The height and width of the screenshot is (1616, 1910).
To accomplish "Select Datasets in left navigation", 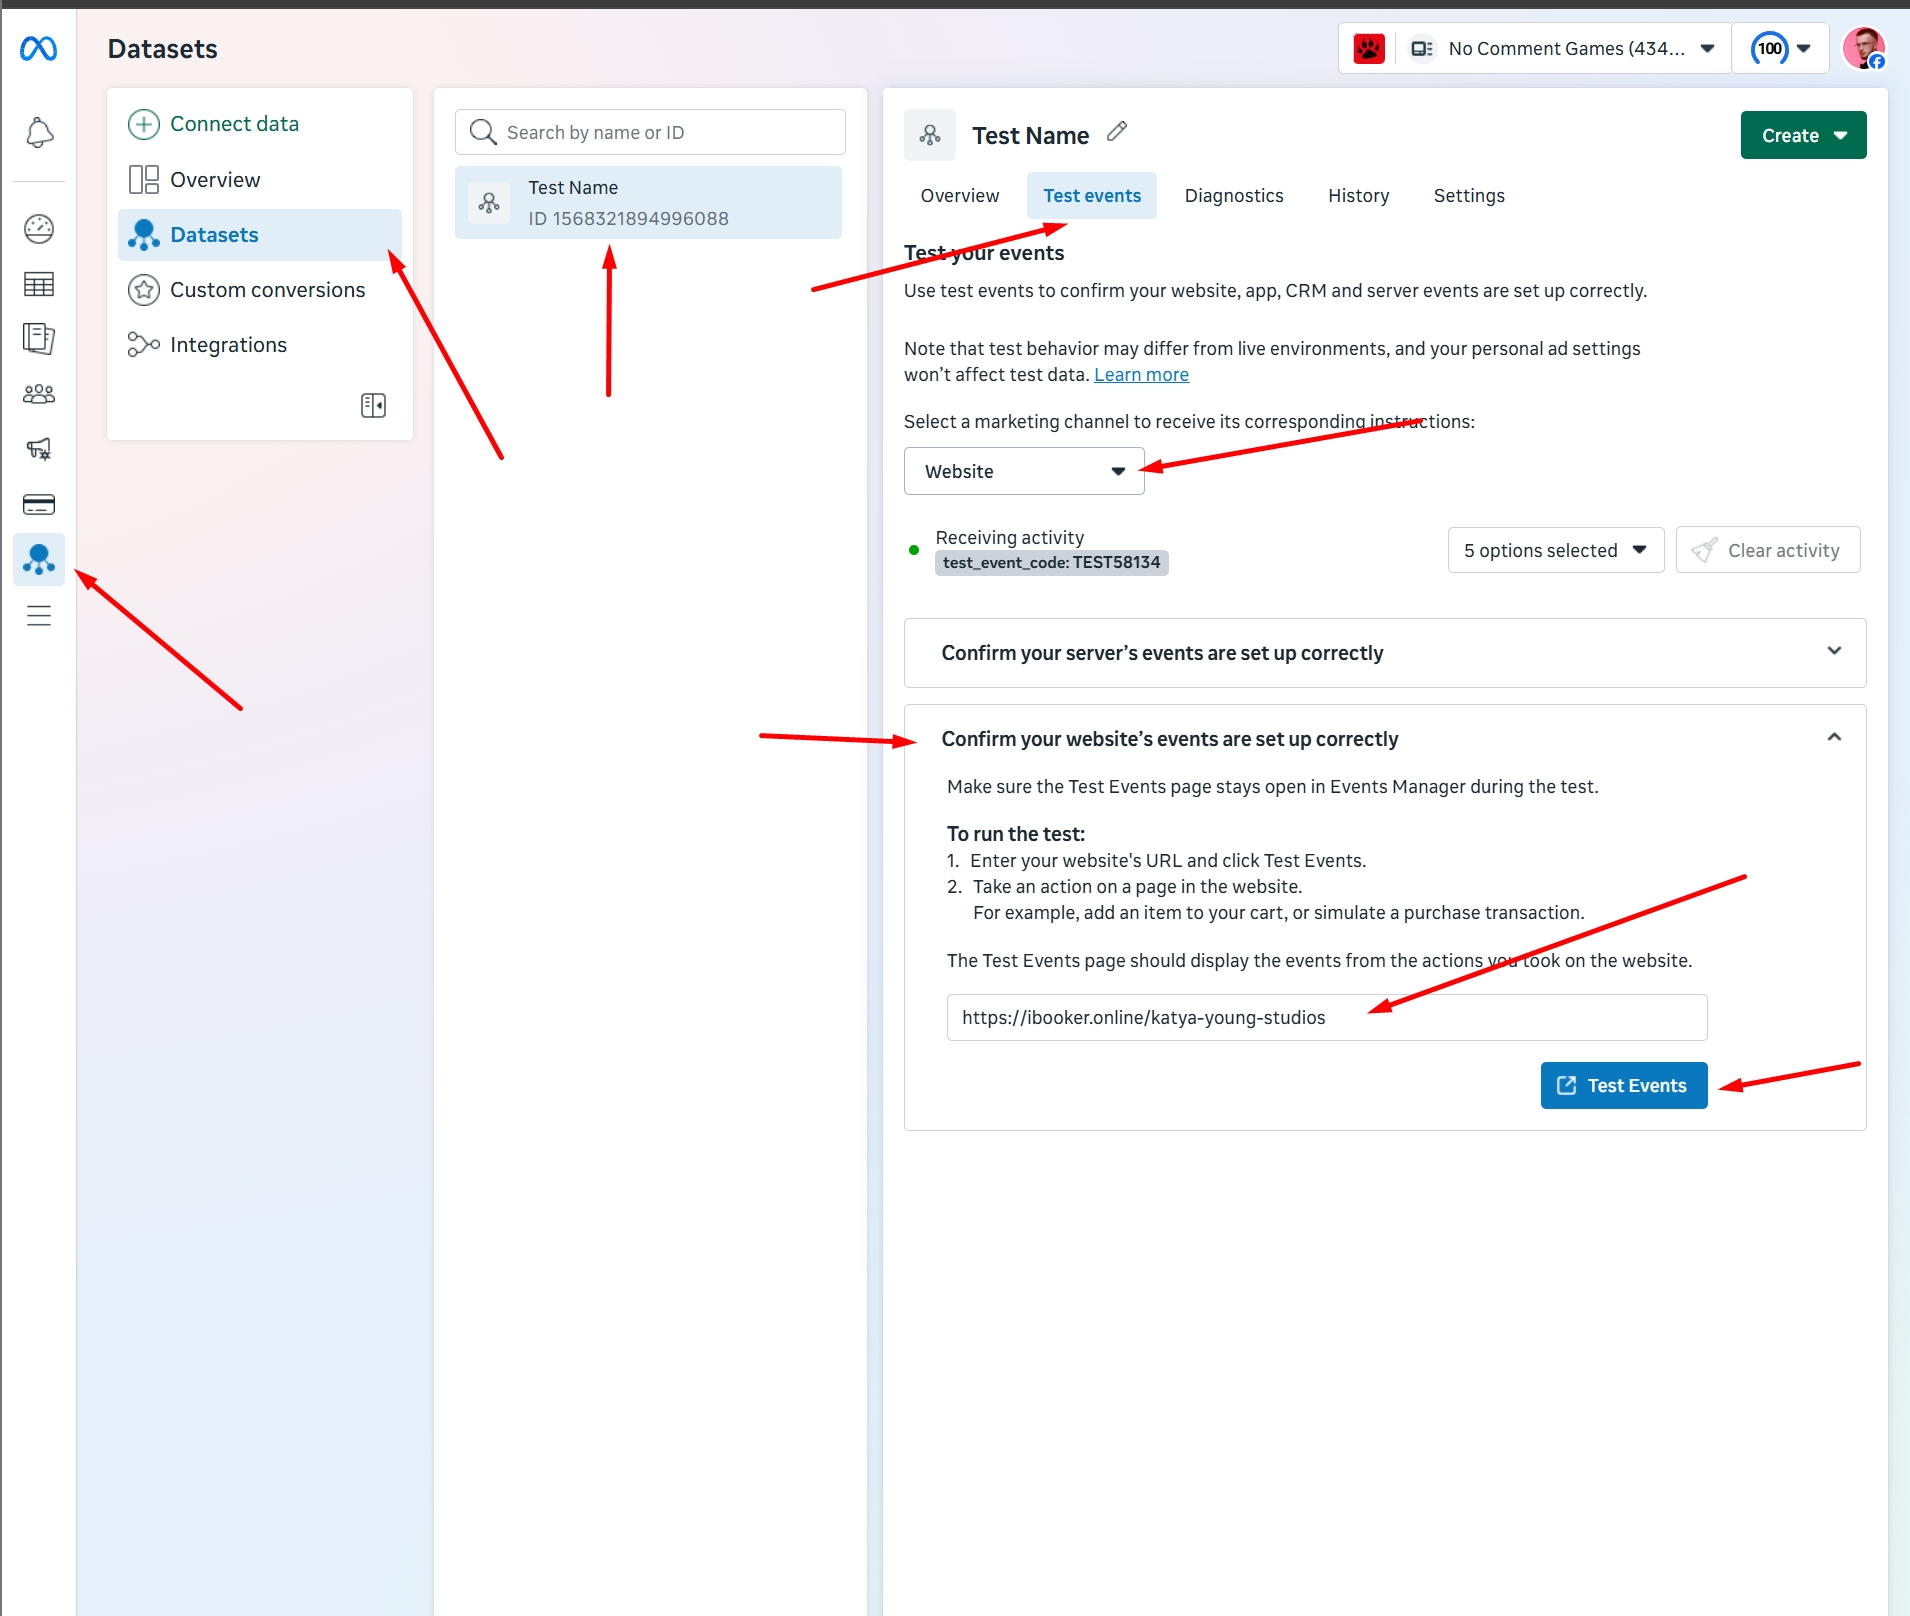I will coord(260,235).
